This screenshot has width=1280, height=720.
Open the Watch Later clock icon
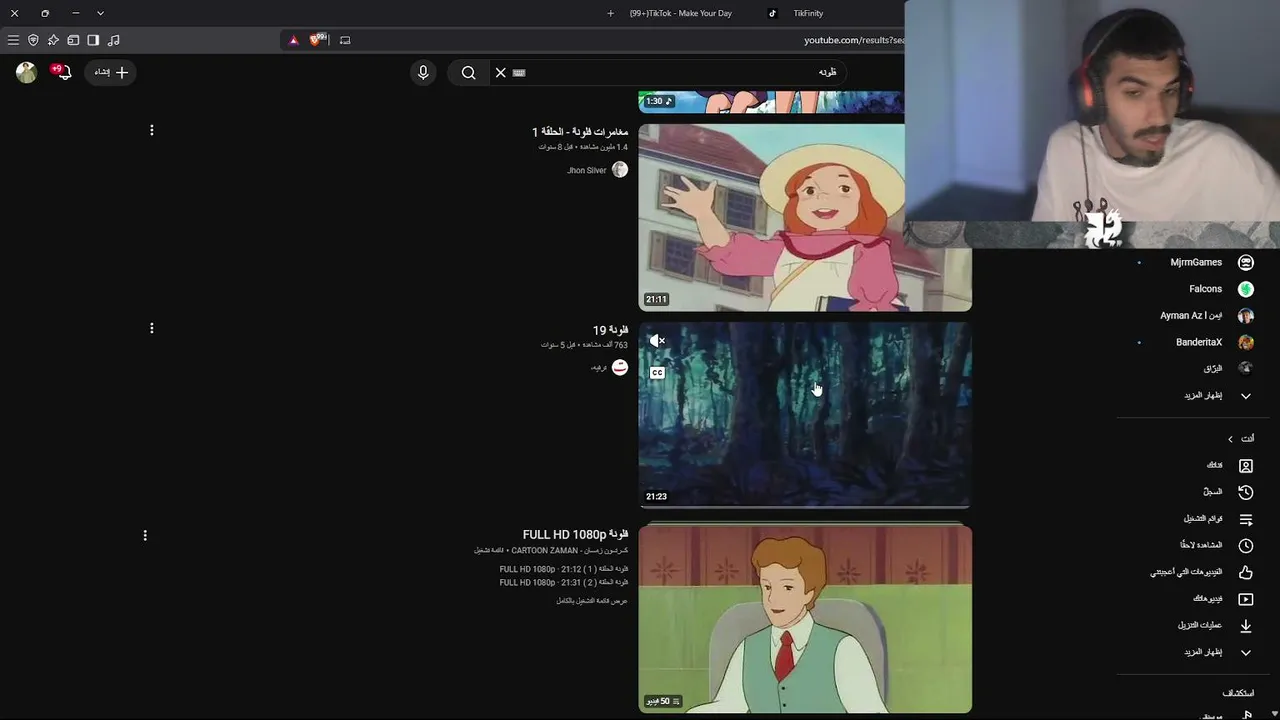tap(1246, 546)
